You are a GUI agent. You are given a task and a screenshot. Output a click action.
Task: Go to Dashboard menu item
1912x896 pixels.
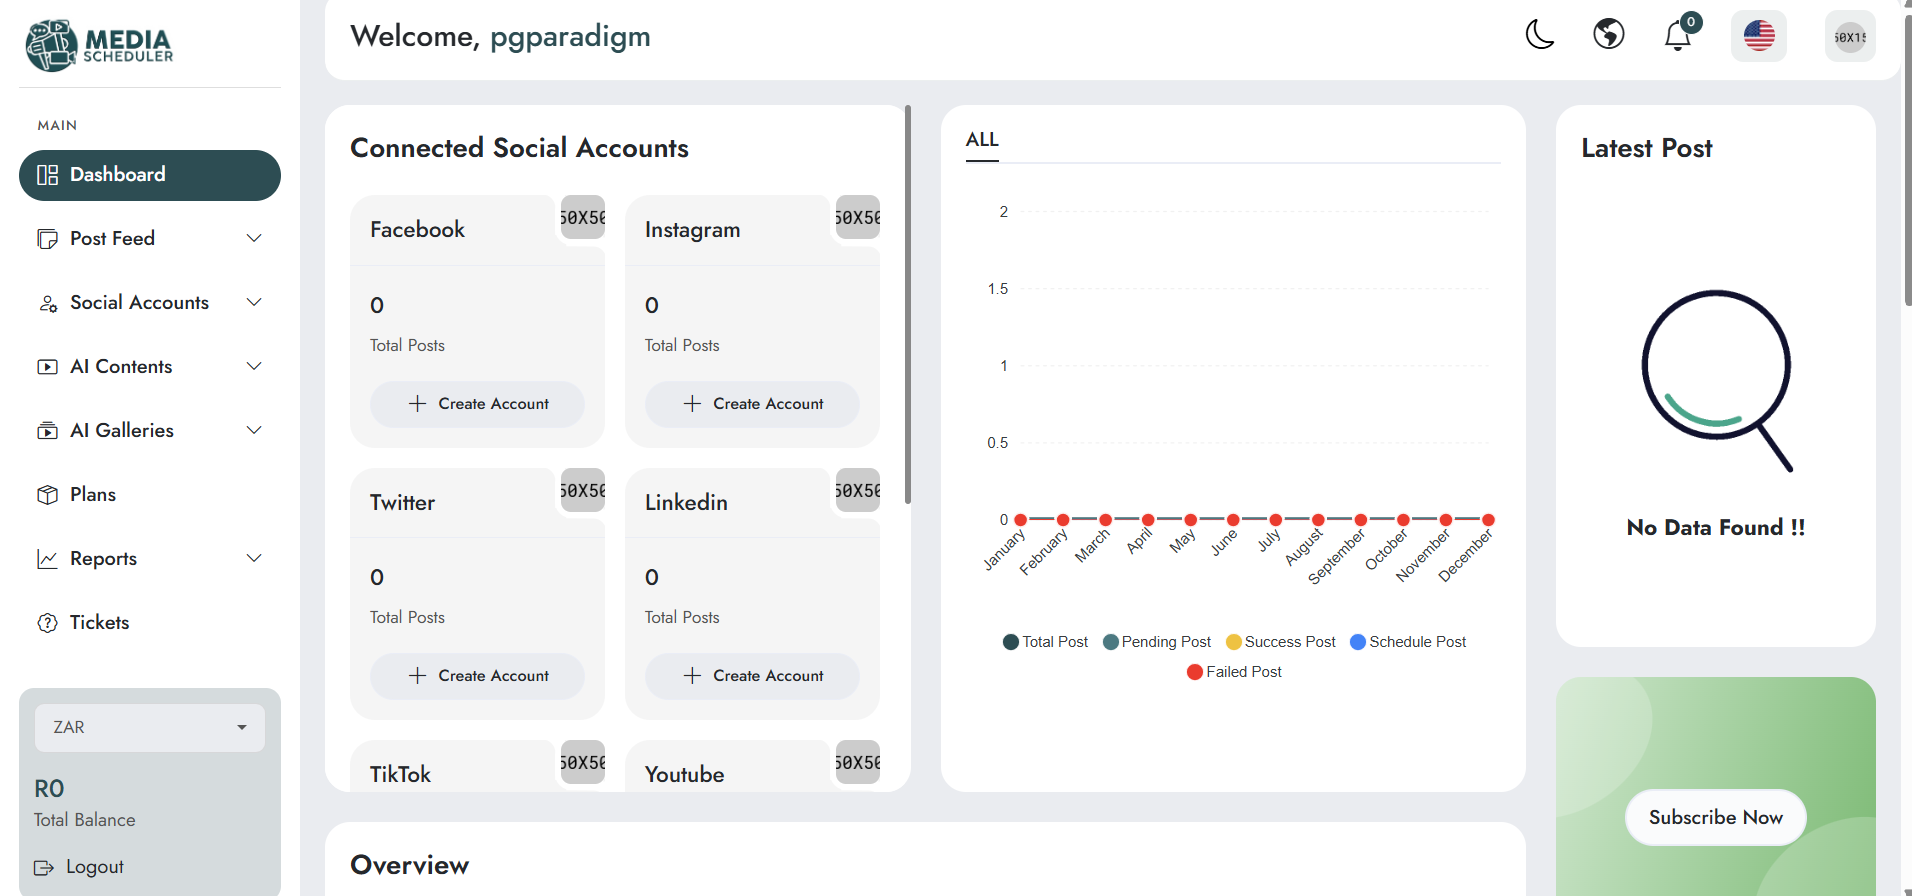click(150, 175)
